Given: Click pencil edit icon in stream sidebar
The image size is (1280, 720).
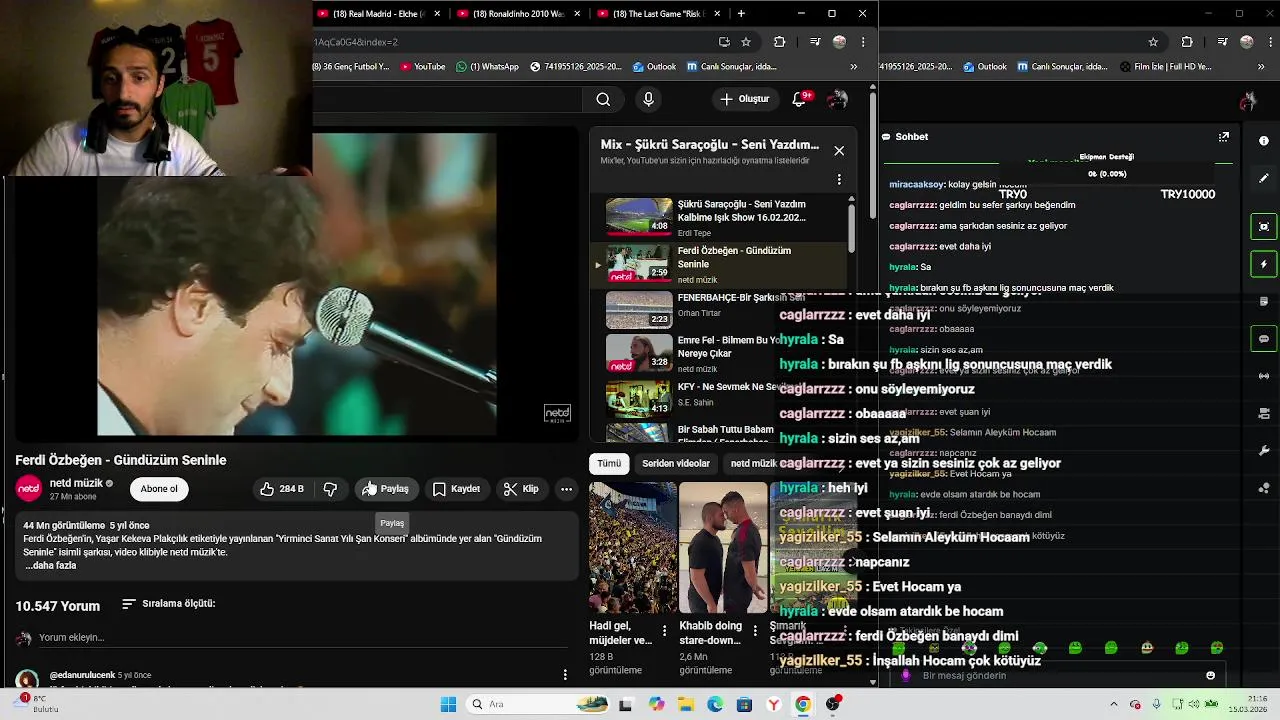Looking at the screenshot, I should click(1264, 178).
